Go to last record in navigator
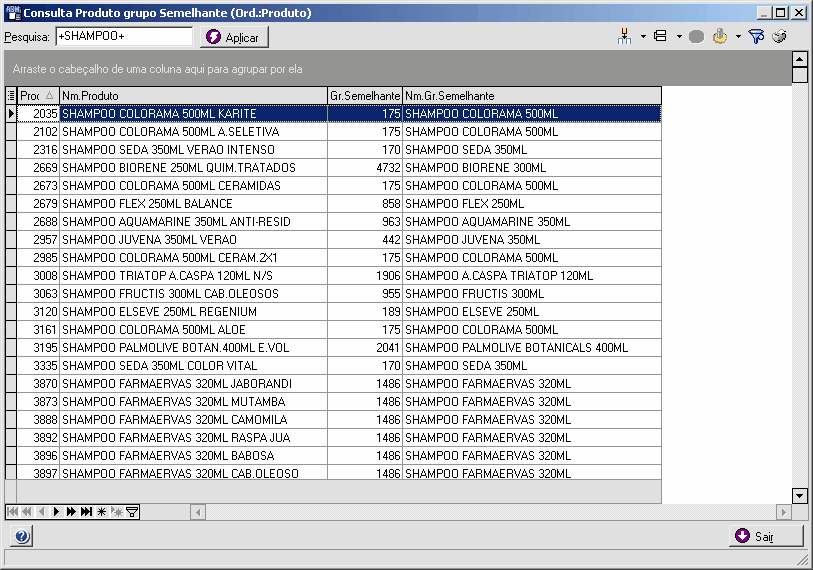This screenshot has height=570, width=813. pos(86,512)
